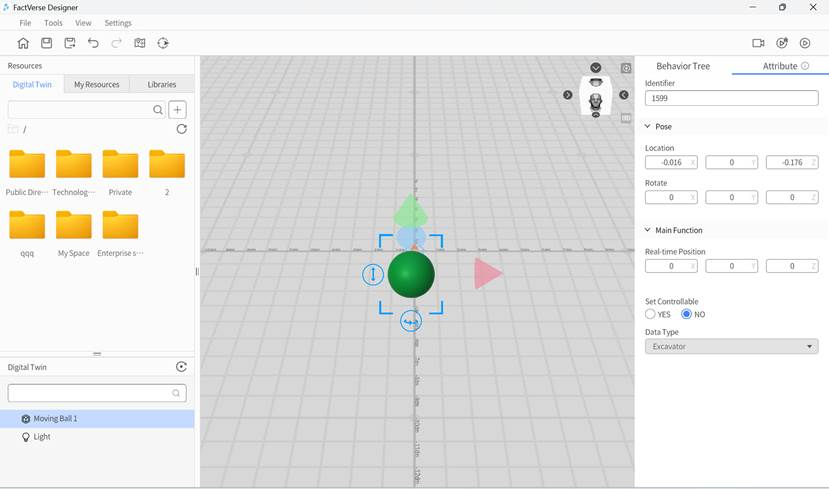Click the circular icon beside Digital Twin header
This screenshot has height=489, width=829.
(181, 367)
